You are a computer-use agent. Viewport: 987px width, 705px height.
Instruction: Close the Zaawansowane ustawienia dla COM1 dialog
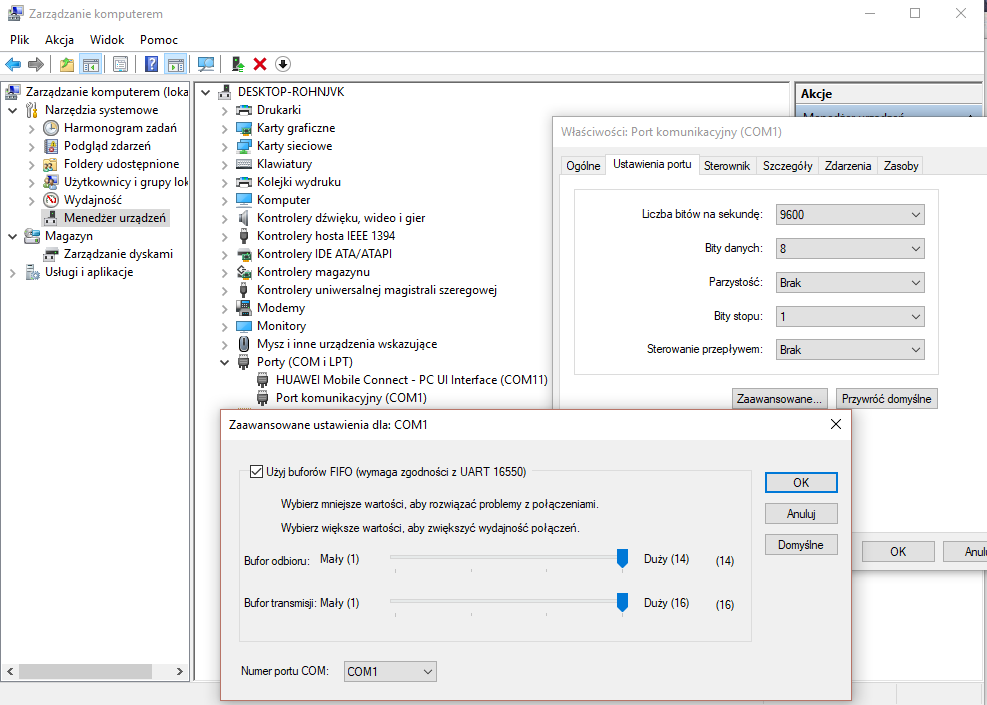click(x=836, y=425)
